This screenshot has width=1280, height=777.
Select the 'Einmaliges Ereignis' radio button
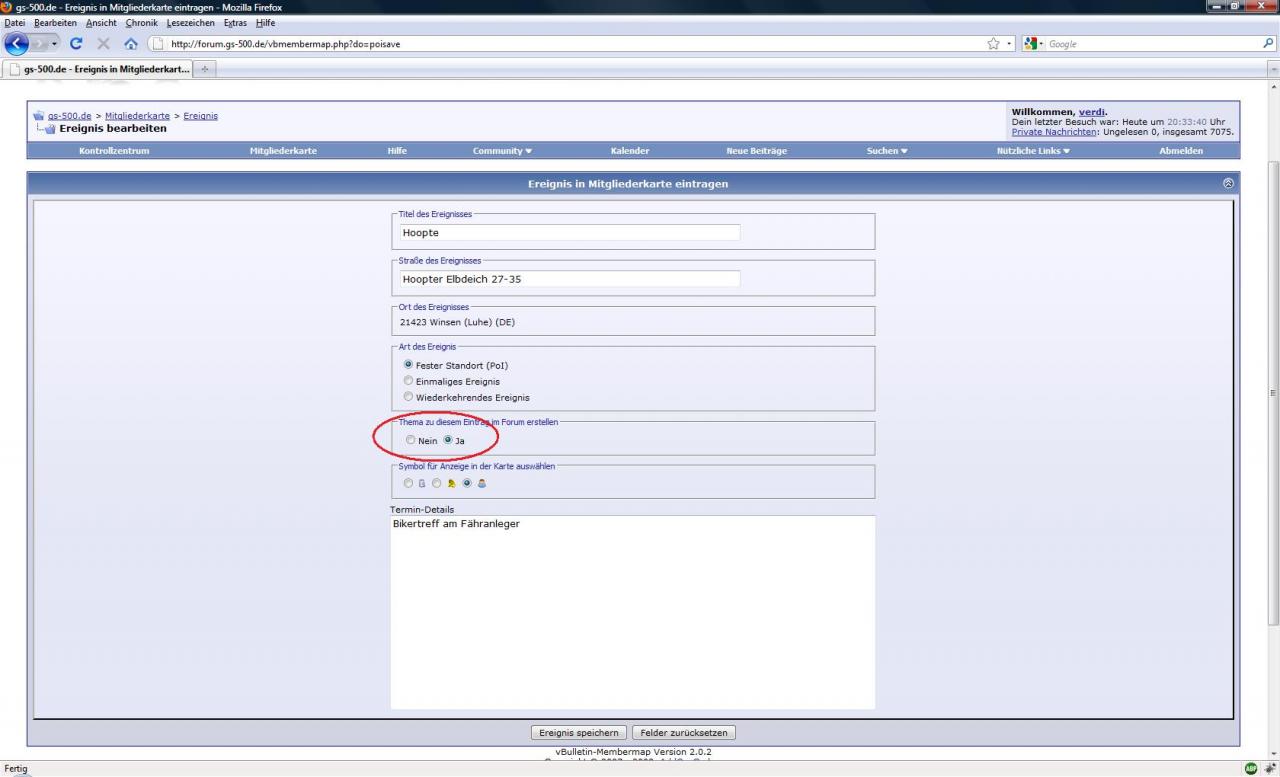click(x=408, y=381)
